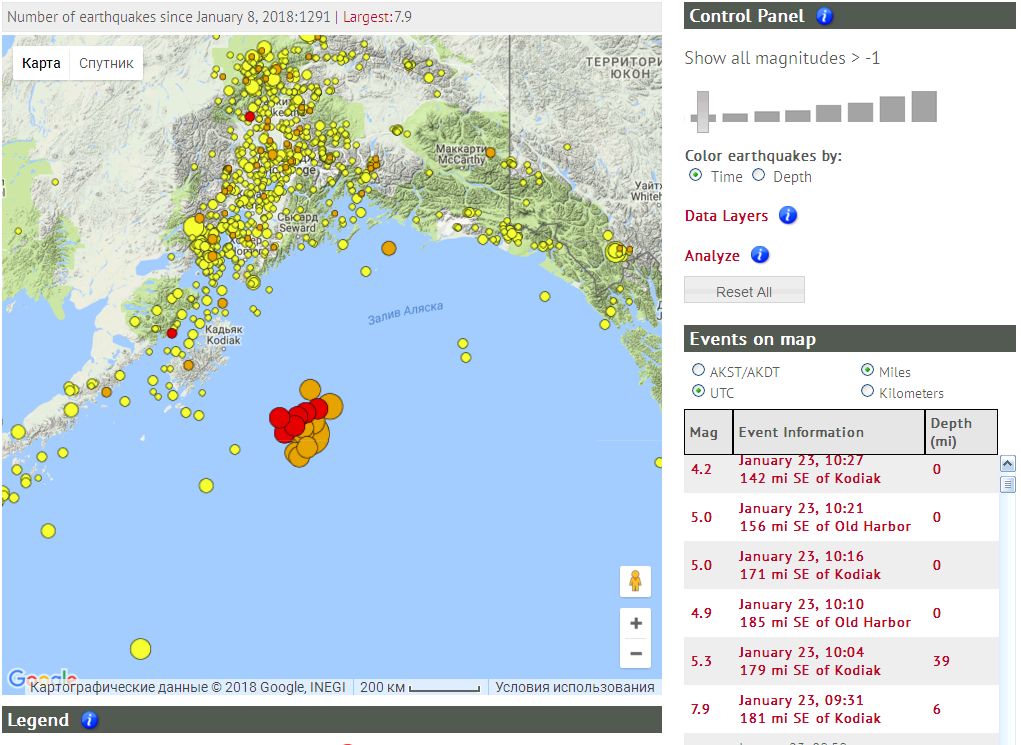
Task: Expand the Analyze section
Action: point(712,256)
